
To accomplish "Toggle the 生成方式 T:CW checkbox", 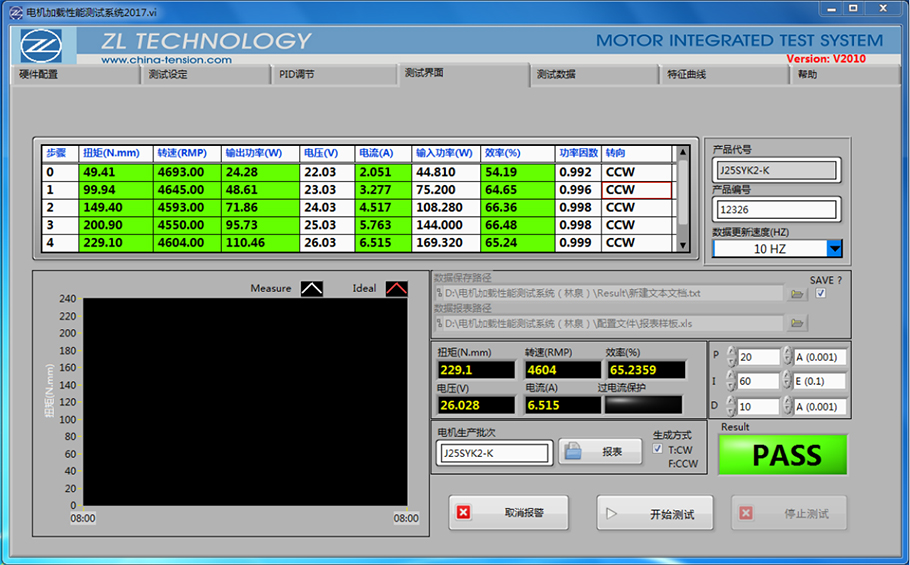I will pos(657,449).
